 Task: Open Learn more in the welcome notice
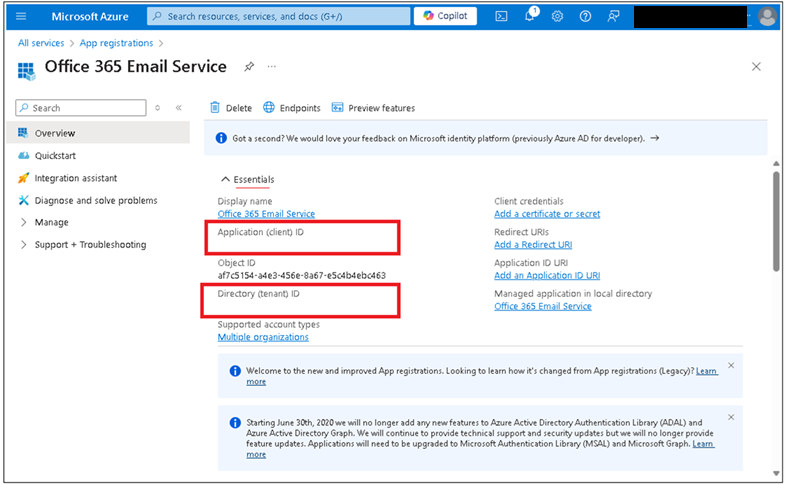click(x=707, y=371)
